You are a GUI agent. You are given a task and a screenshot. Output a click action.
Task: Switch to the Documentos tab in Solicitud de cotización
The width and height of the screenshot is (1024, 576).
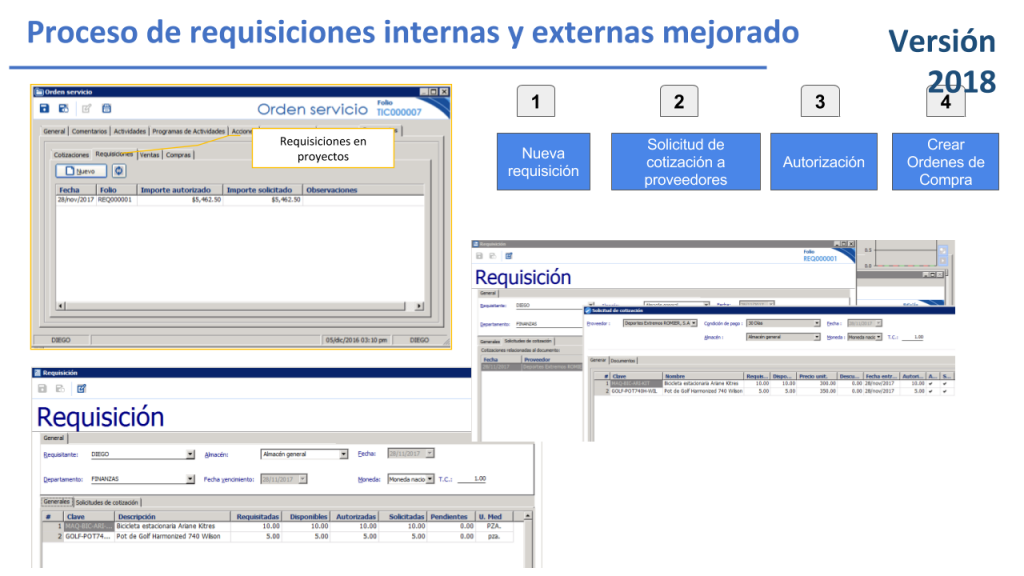(623, 360)
